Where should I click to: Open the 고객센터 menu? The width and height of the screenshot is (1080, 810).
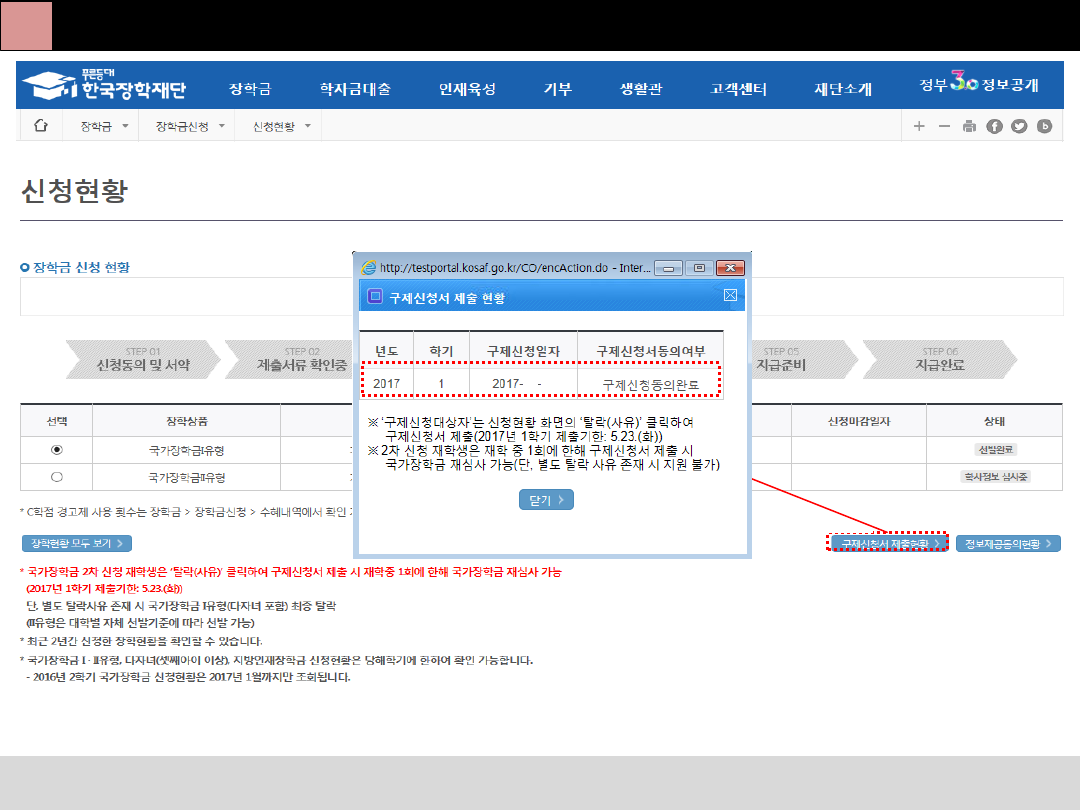coord(738,89)
